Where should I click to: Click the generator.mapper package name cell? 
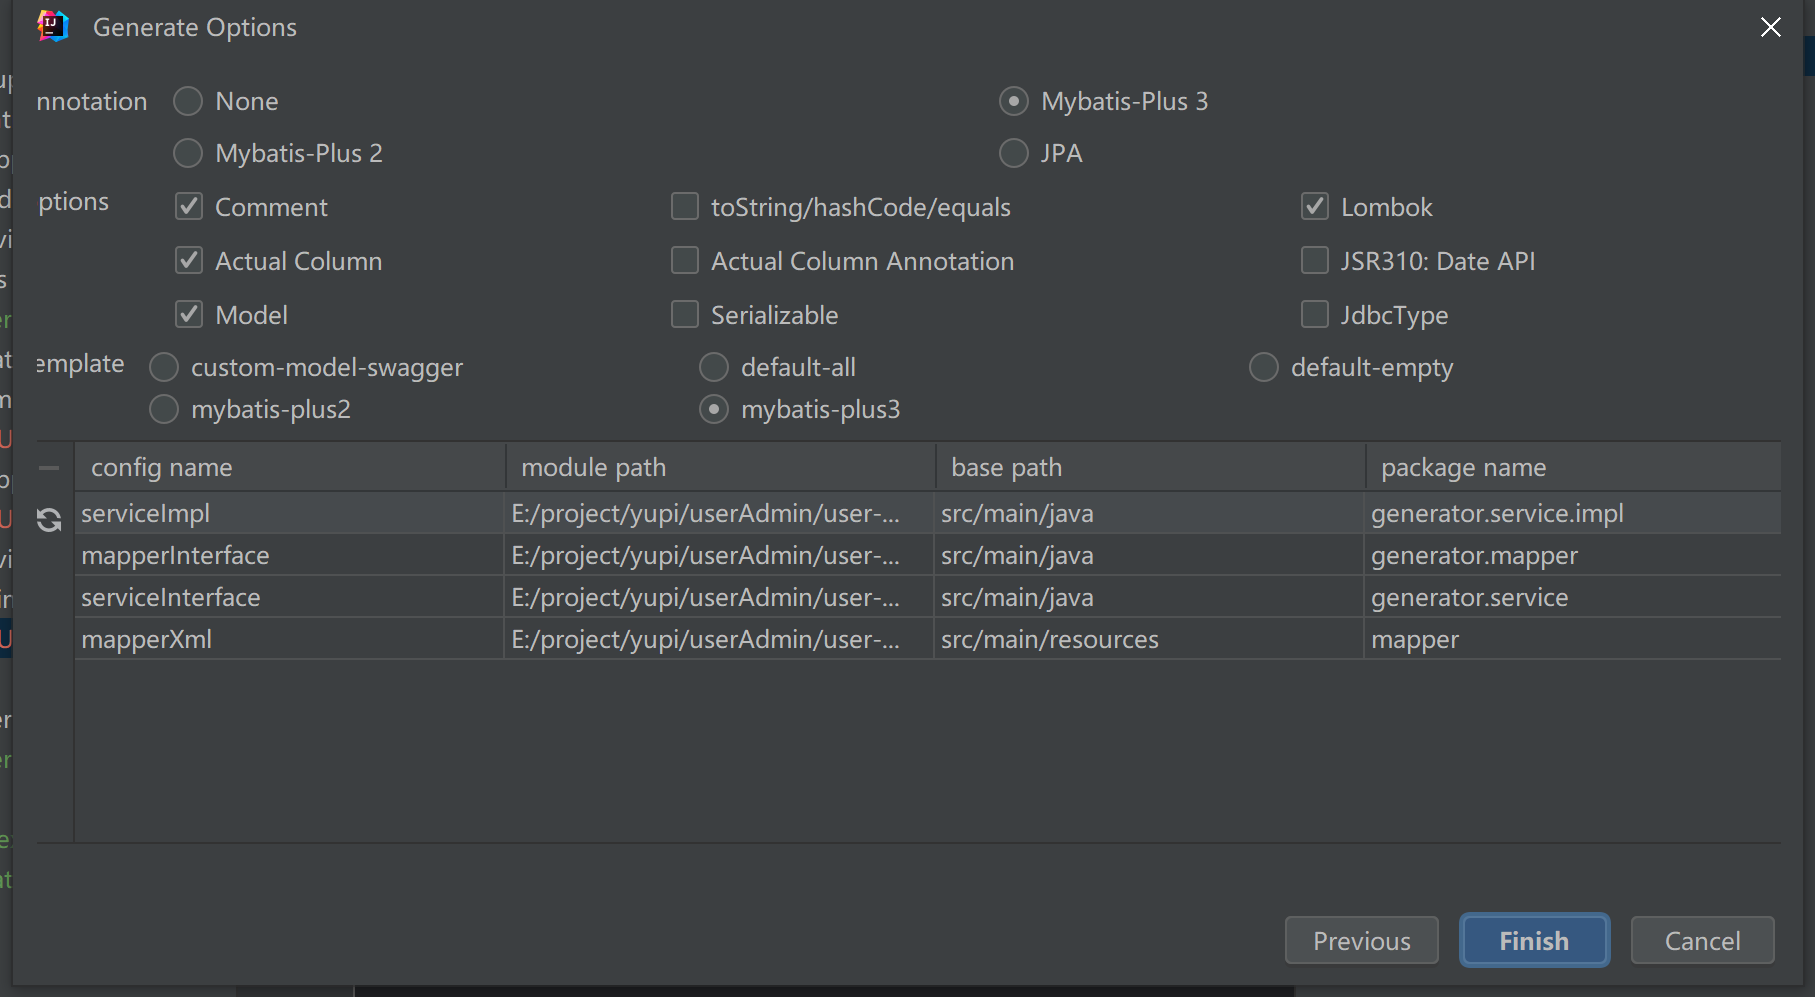click(x=1572, y=555)
